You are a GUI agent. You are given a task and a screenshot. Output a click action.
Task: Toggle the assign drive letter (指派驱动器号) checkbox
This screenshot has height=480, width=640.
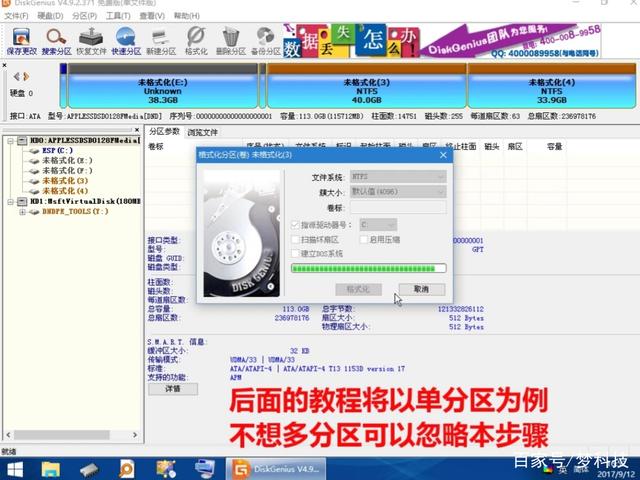(x=295, y=225)
